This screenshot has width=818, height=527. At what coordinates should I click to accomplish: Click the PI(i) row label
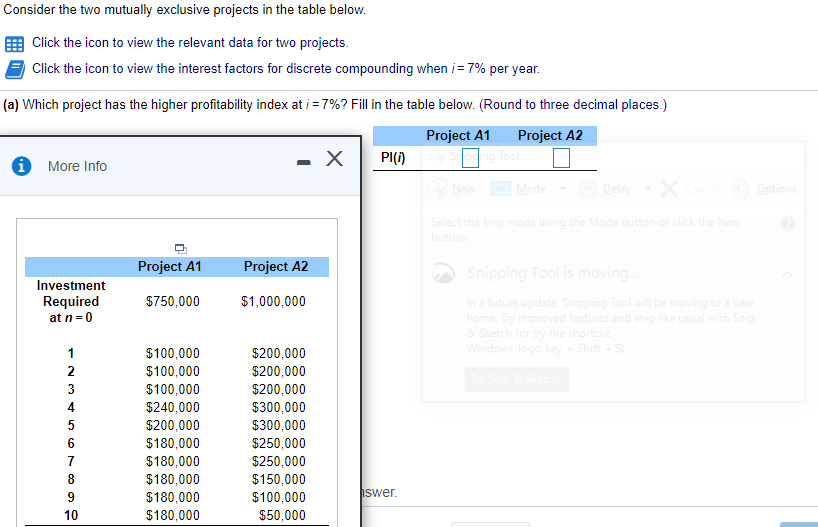[x=393, y=158]
